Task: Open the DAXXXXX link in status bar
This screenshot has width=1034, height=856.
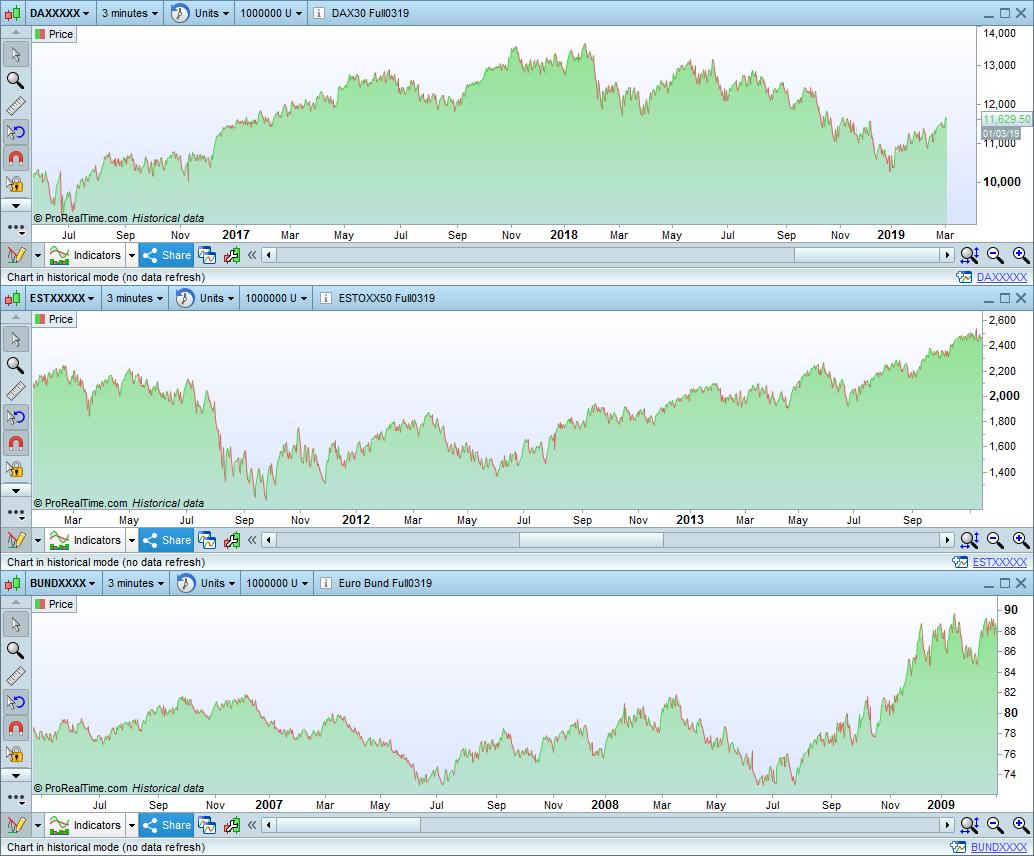Action: [1001, 277]
